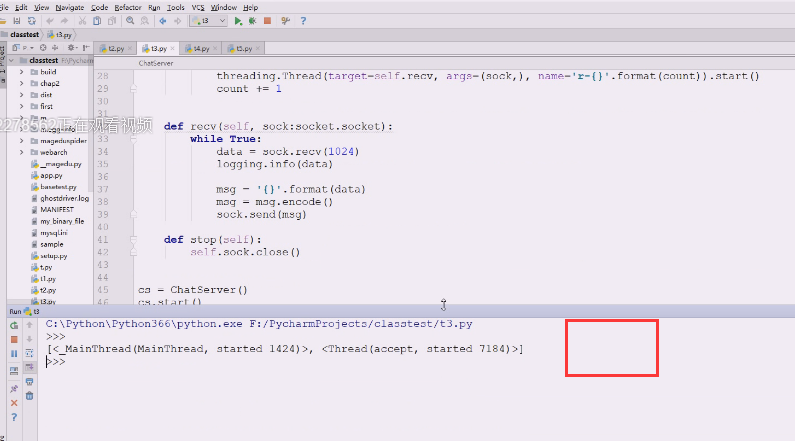Collapse the classtest root folder

[x=11, y=60]
